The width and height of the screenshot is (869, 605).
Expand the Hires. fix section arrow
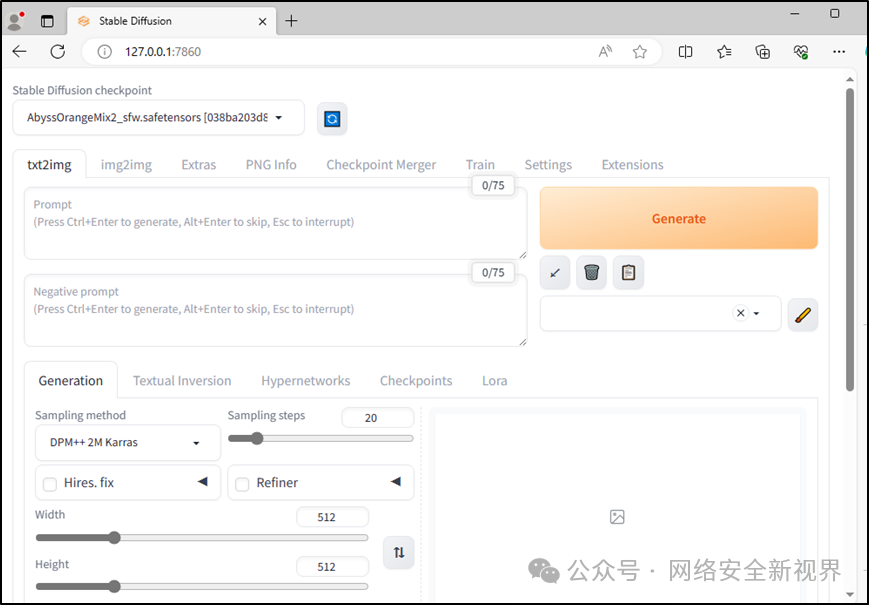coord(203,481)
